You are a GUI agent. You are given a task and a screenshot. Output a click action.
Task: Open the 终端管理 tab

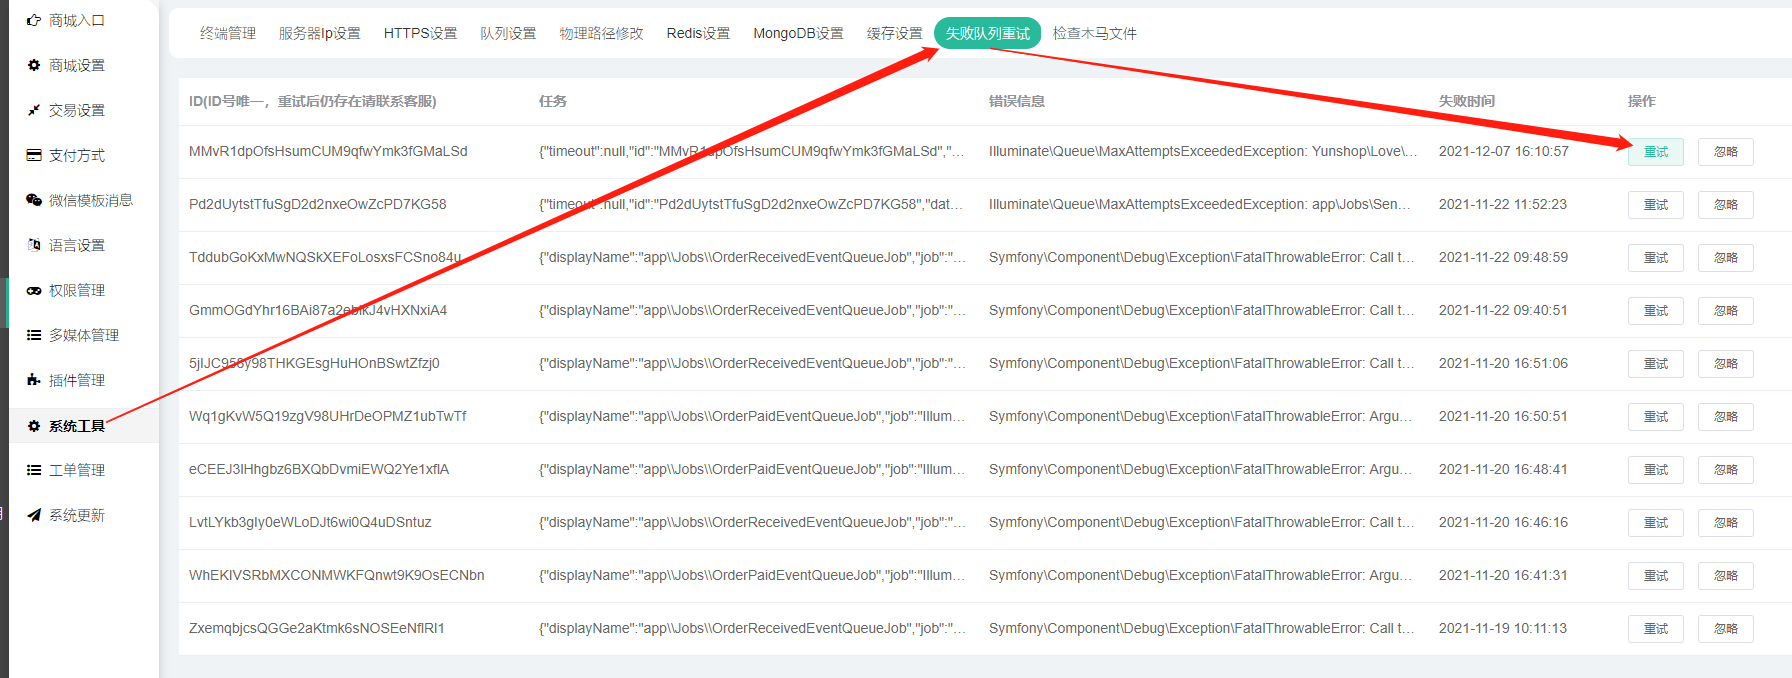click(x=228, y=33)
